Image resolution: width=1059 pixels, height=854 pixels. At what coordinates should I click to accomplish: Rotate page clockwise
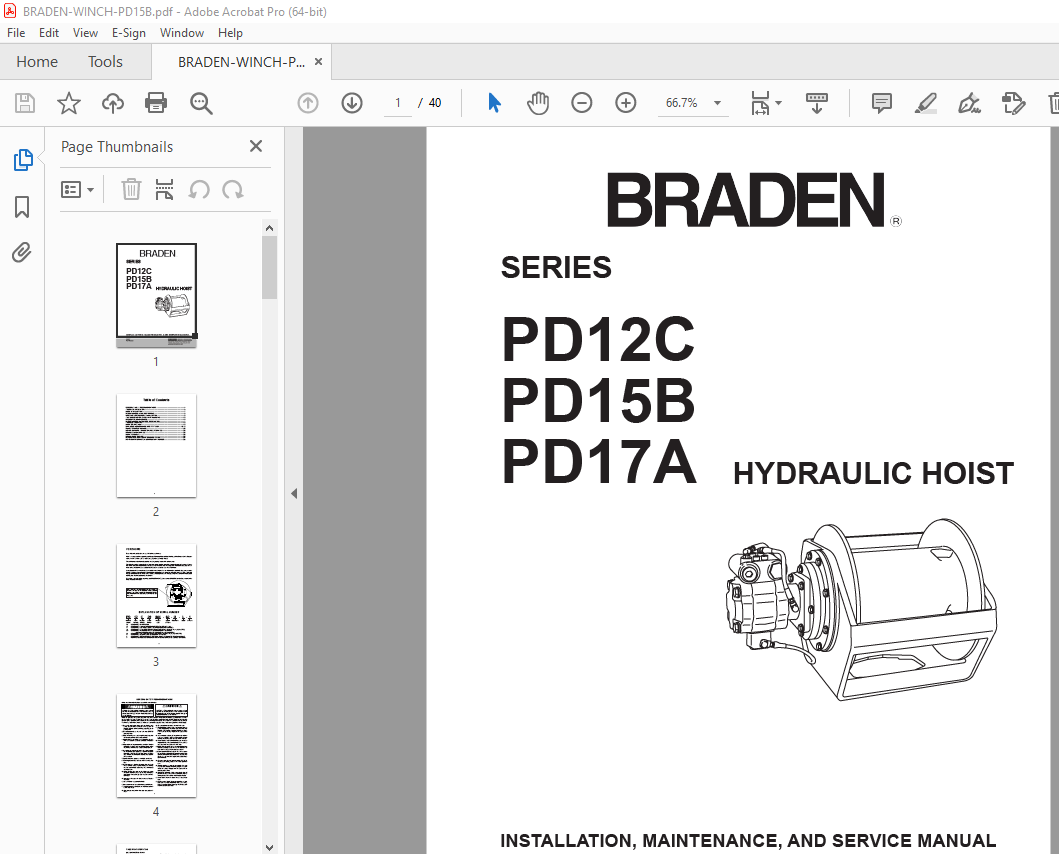pyautogui.click(x=233, y=190)
